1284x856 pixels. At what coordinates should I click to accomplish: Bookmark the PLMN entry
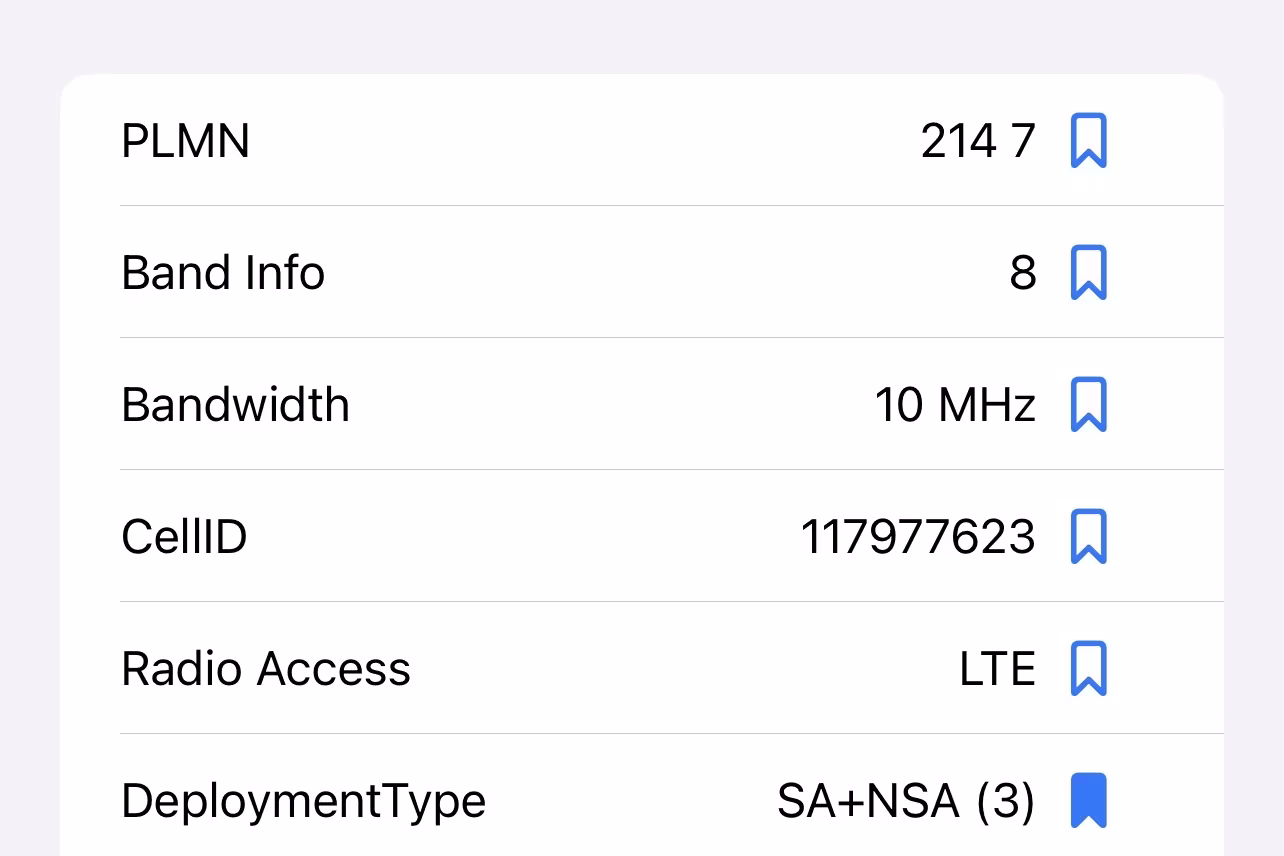1089,141
